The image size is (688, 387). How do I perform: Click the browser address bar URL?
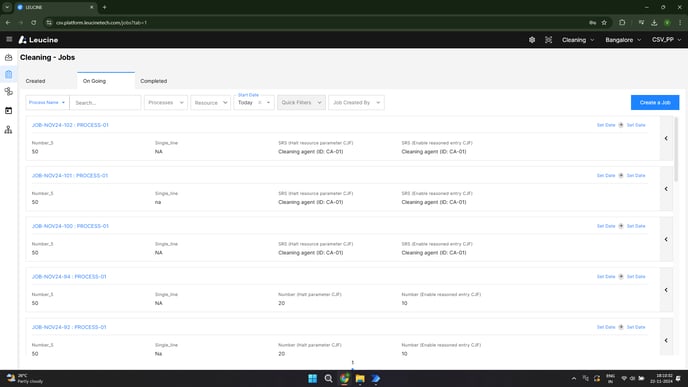[101, 22]
